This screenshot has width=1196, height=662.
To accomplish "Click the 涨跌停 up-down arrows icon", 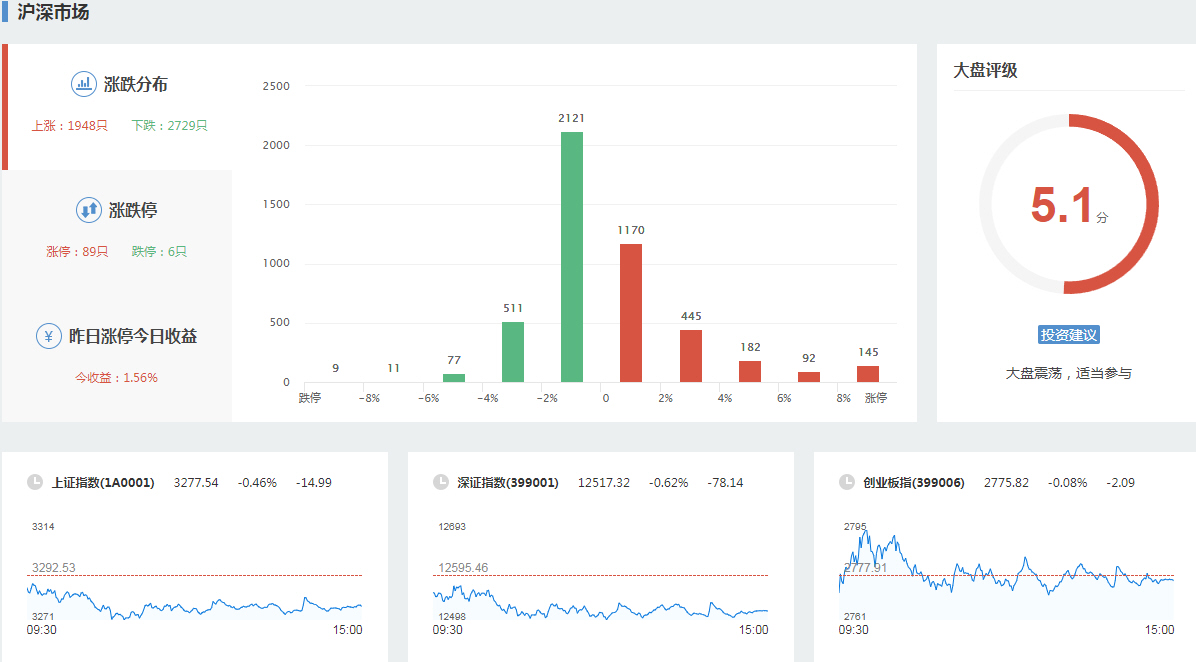I will tap(89, 210).
